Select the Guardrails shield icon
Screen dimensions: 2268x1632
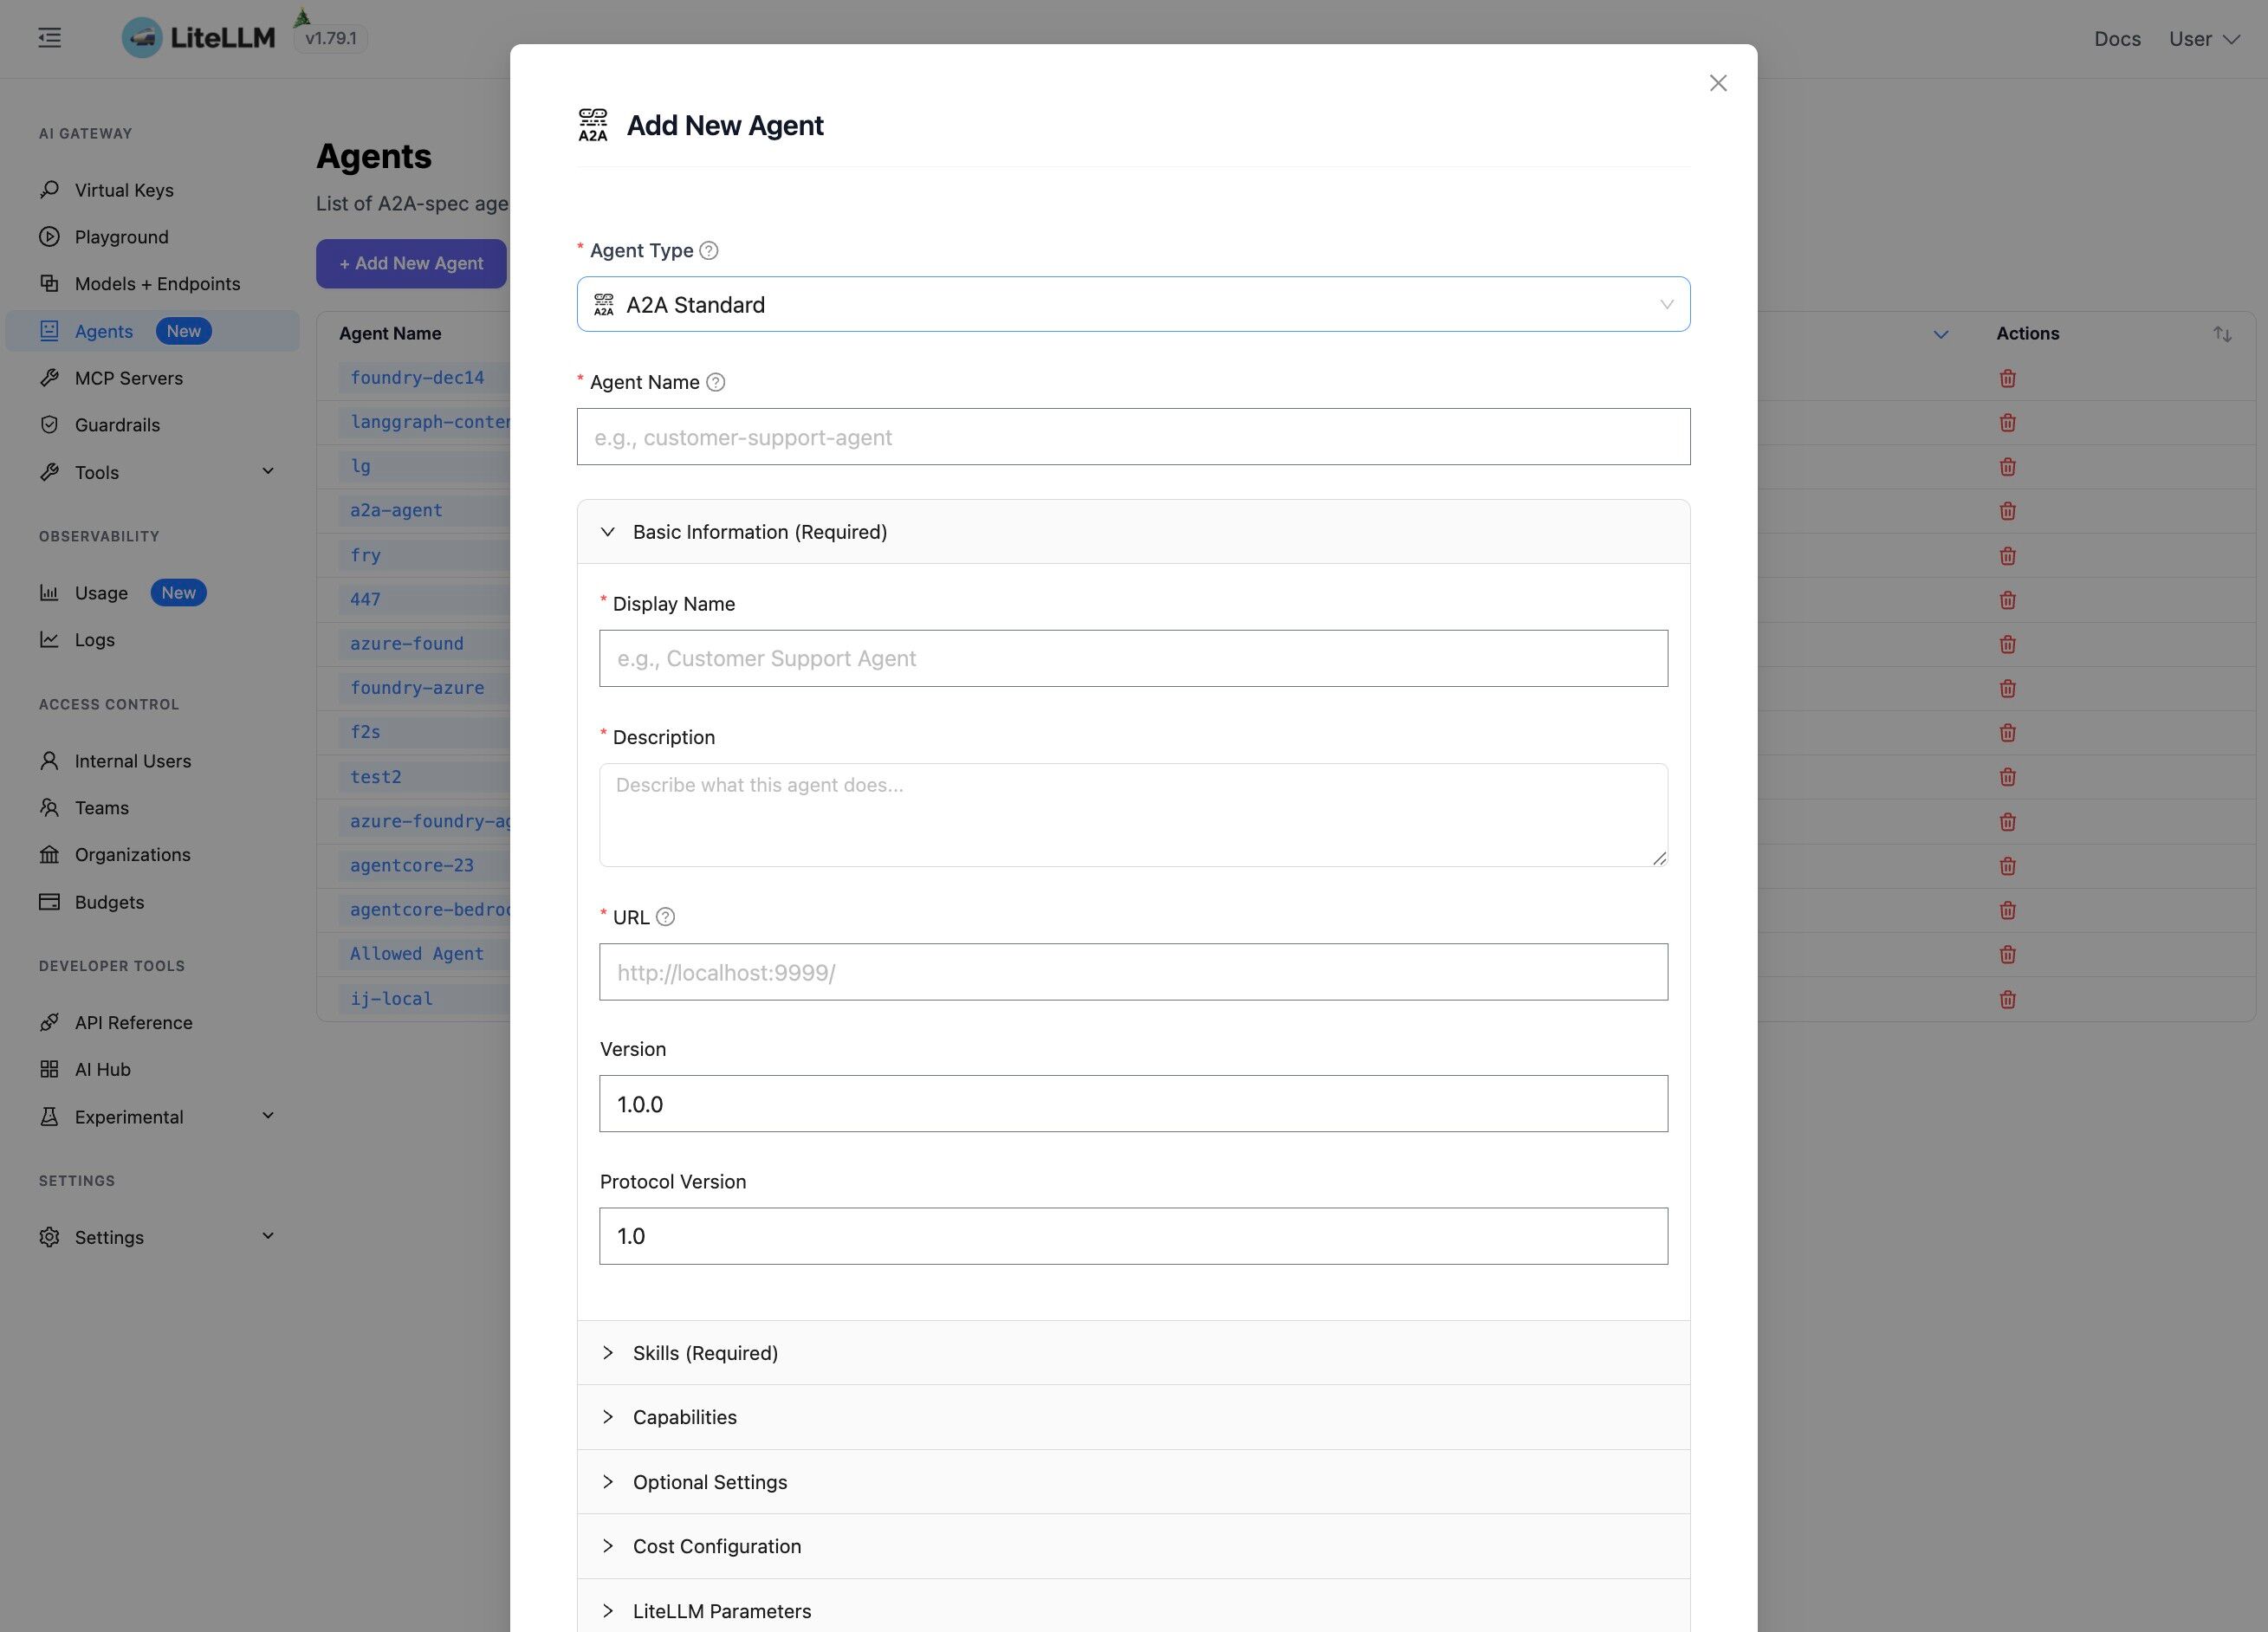click(50, 424)
